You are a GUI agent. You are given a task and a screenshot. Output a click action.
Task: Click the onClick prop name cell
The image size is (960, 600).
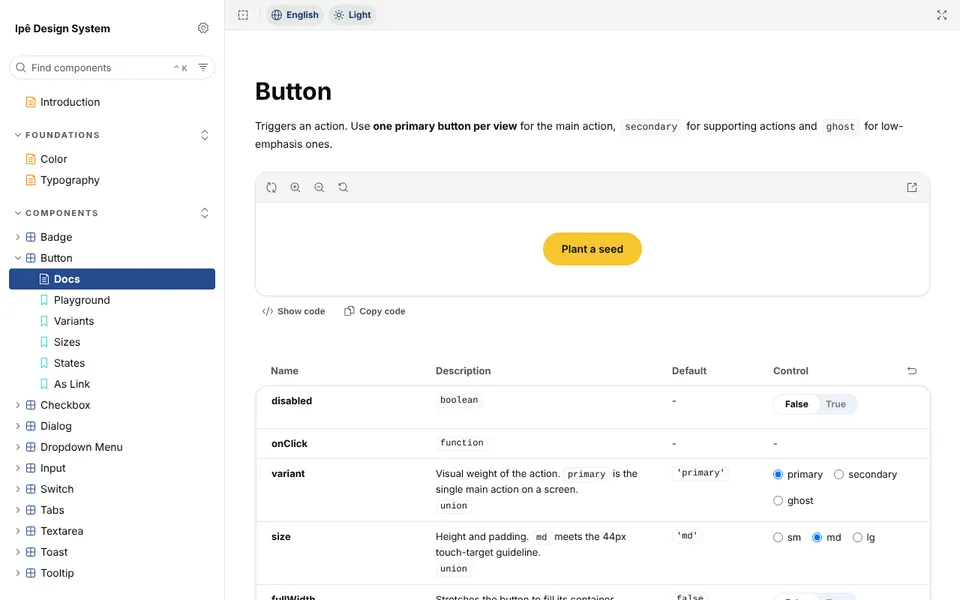coord(289,443)
